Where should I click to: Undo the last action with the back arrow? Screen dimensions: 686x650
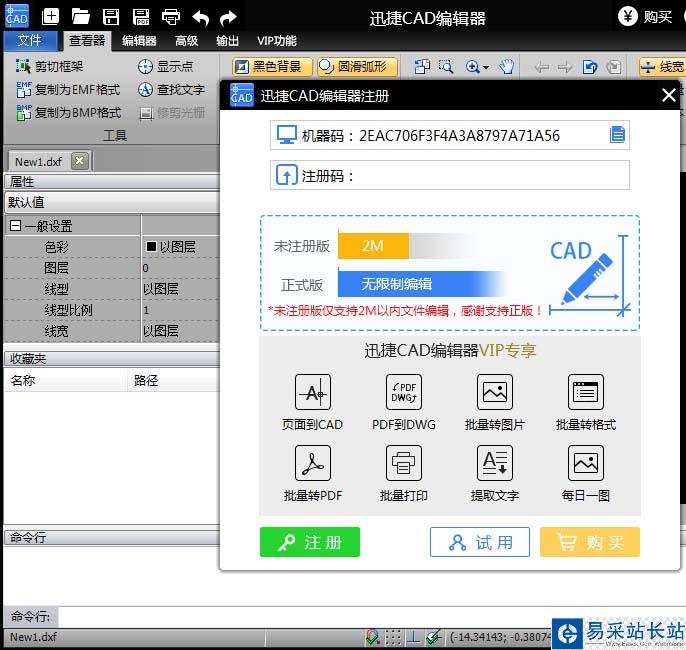click(x=200, y=18)
